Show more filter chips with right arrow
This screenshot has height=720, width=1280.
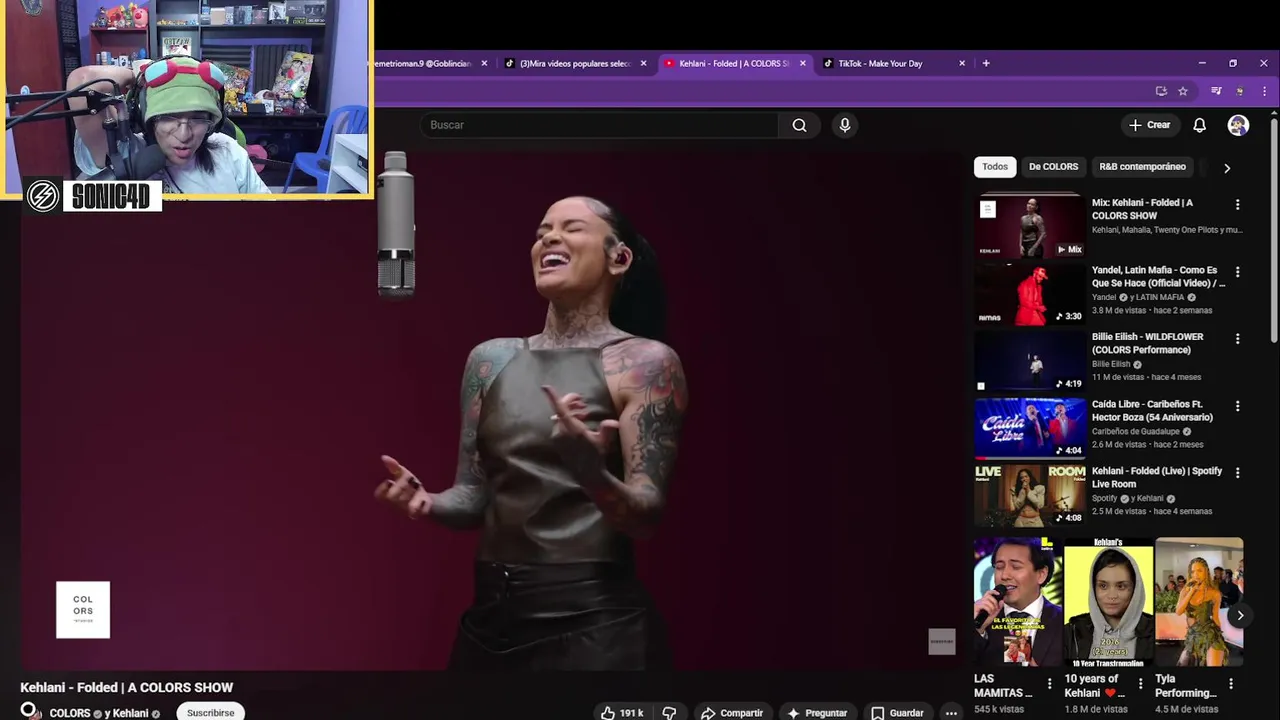pos(1227,168)
